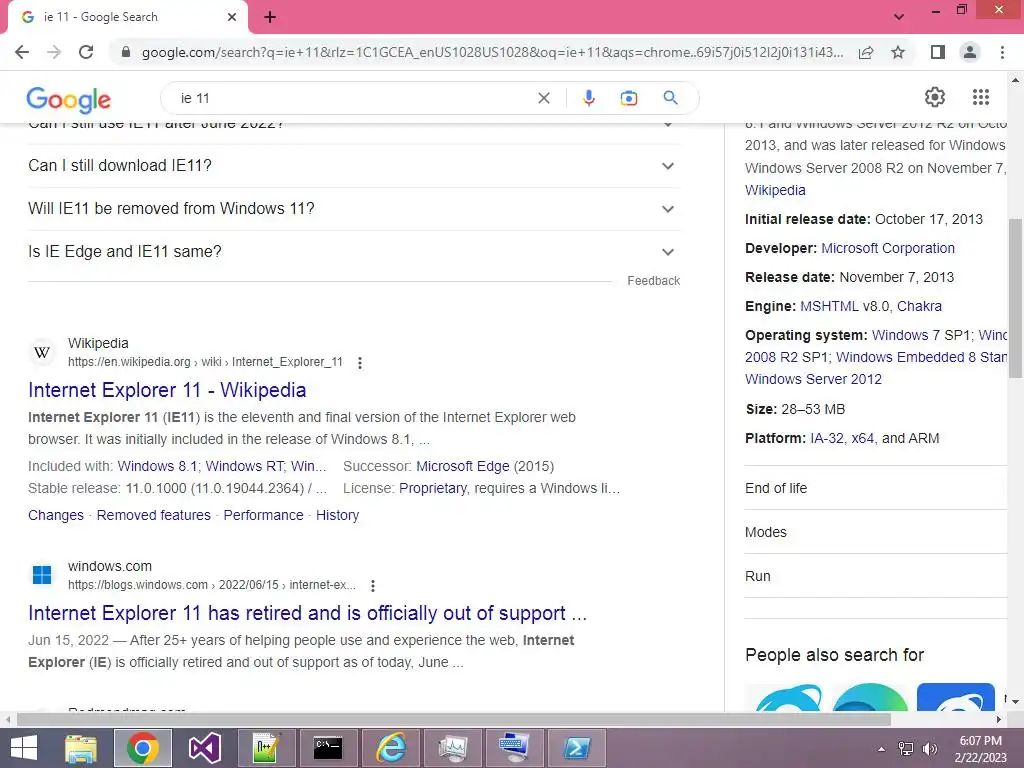This screenshot has height=768, width=1024.
Task: Open more options for the Wikipedia result
Action: point(360,362)
